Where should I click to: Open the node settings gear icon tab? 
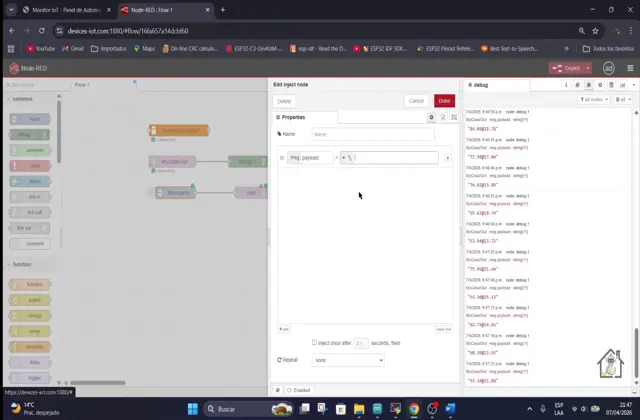click(x=431, y=117)
